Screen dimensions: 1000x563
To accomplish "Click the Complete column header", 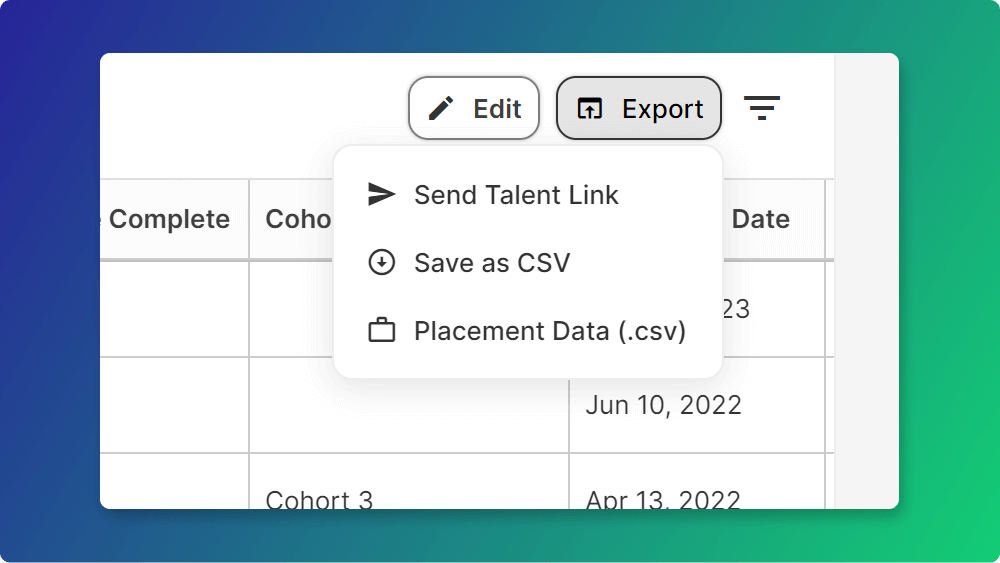I will pyautogui.click(x=169, y=219).
